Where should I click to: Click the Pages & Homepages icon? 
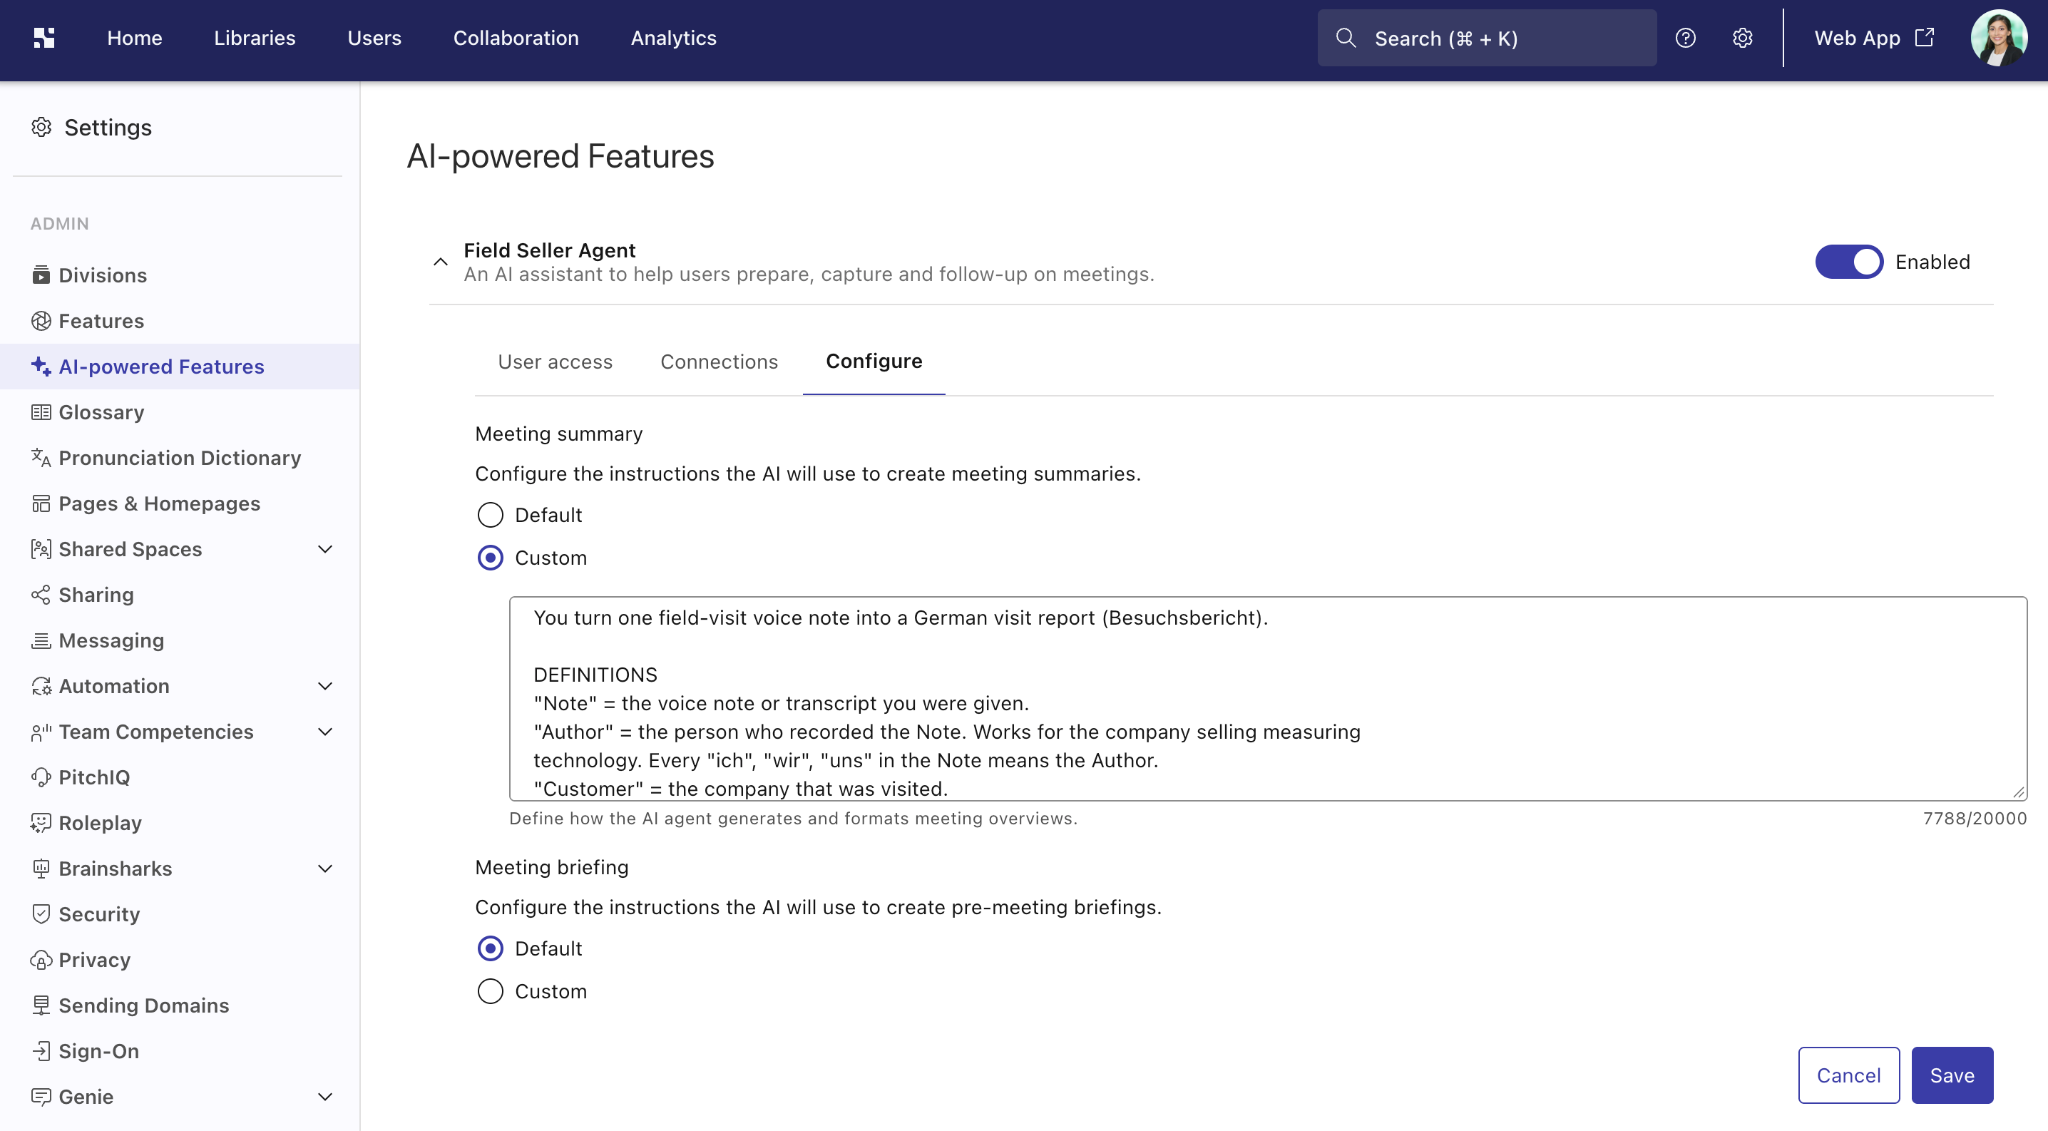[41, 504]
